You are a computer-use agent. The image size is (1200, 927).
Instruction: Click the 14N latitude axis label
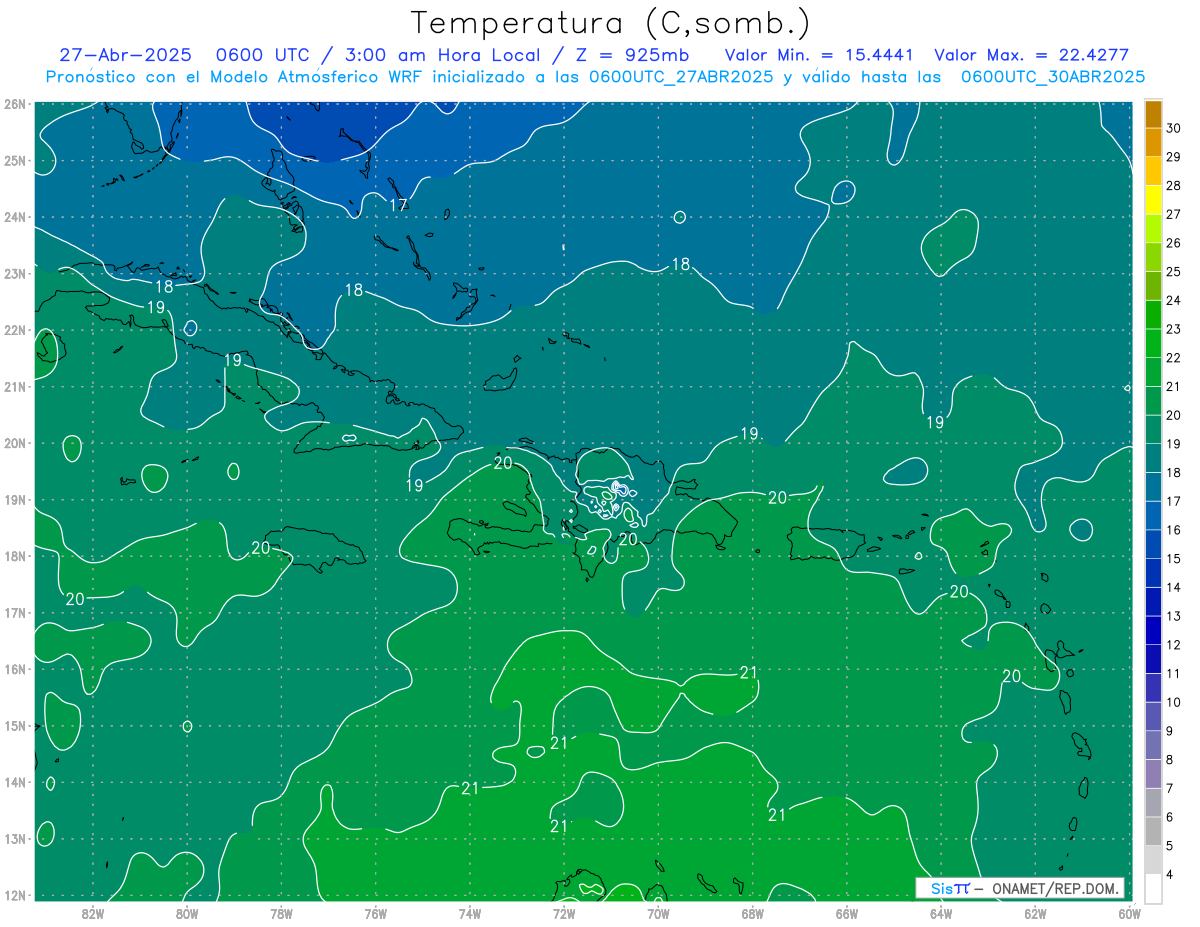point(14,782)
